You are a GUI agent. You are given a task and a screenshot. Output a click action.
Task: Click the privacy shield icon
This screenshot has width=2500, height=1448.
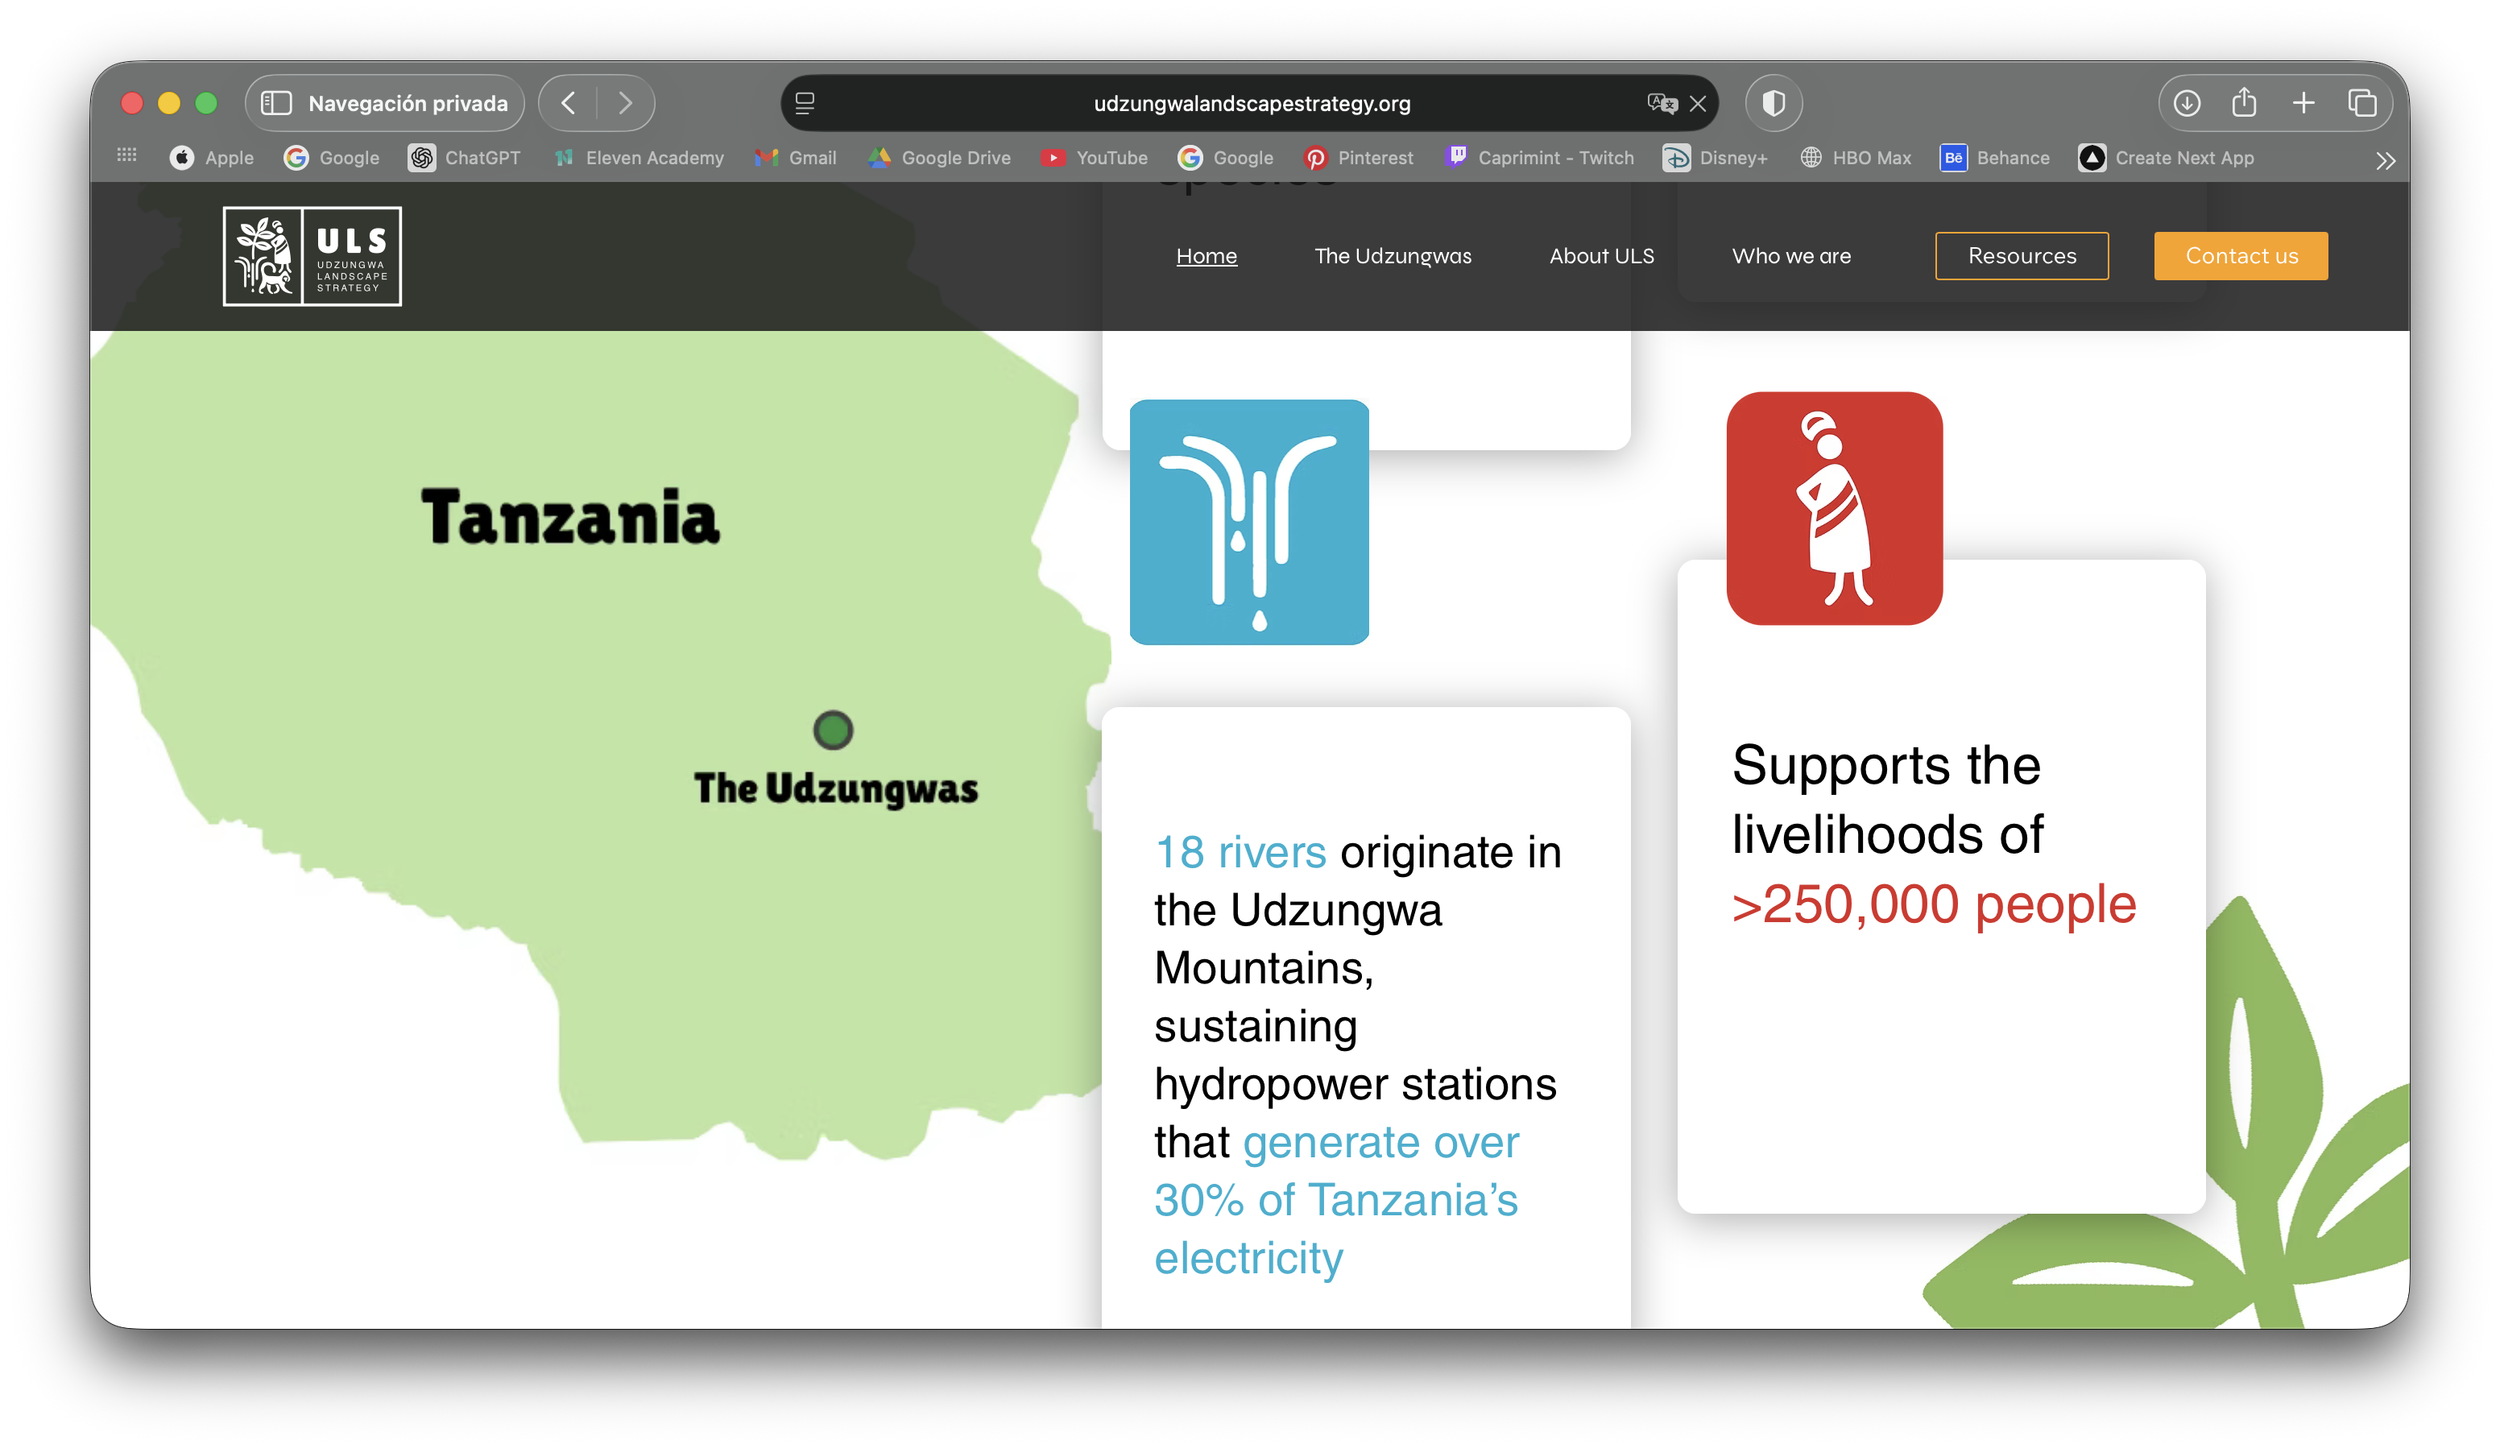[1773, 103]
